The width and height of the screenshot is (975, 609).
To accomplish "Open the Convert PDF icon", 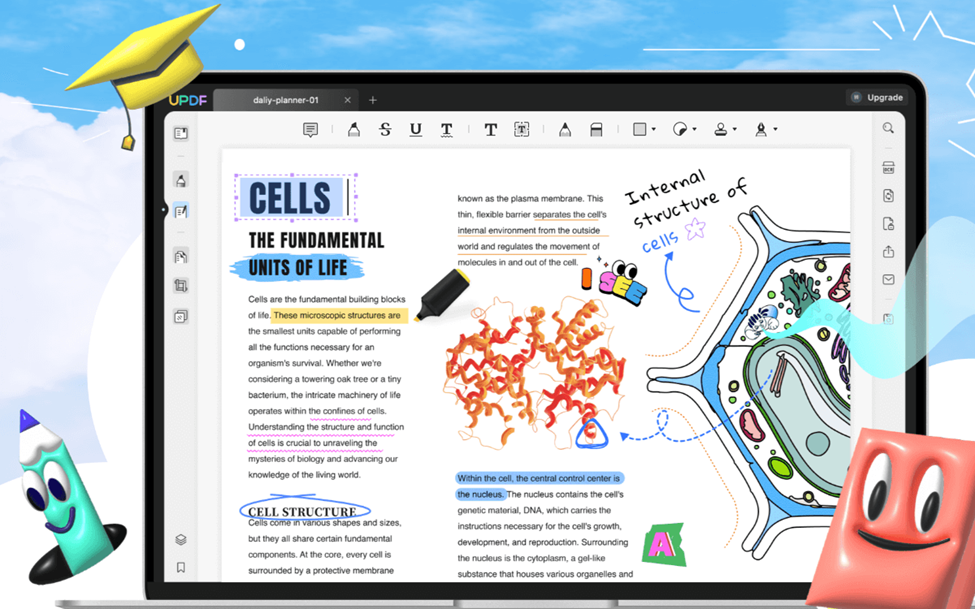I will [x=889, y=195].
